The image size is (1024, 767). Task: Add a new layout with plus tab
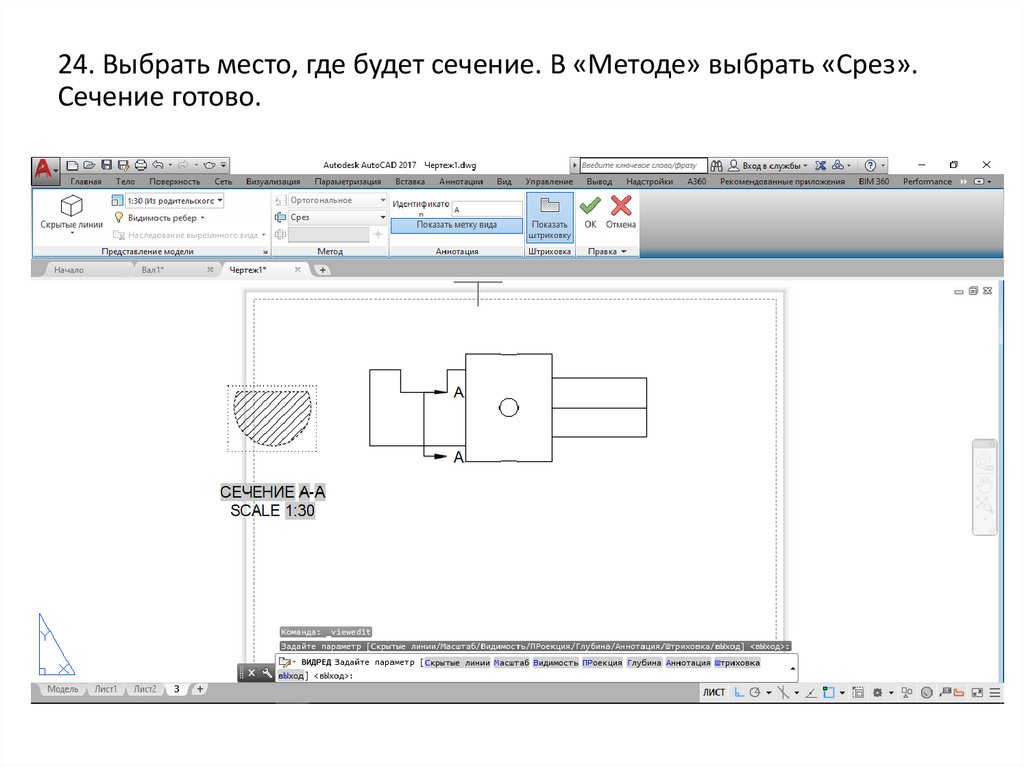click(x=200, y=689)
